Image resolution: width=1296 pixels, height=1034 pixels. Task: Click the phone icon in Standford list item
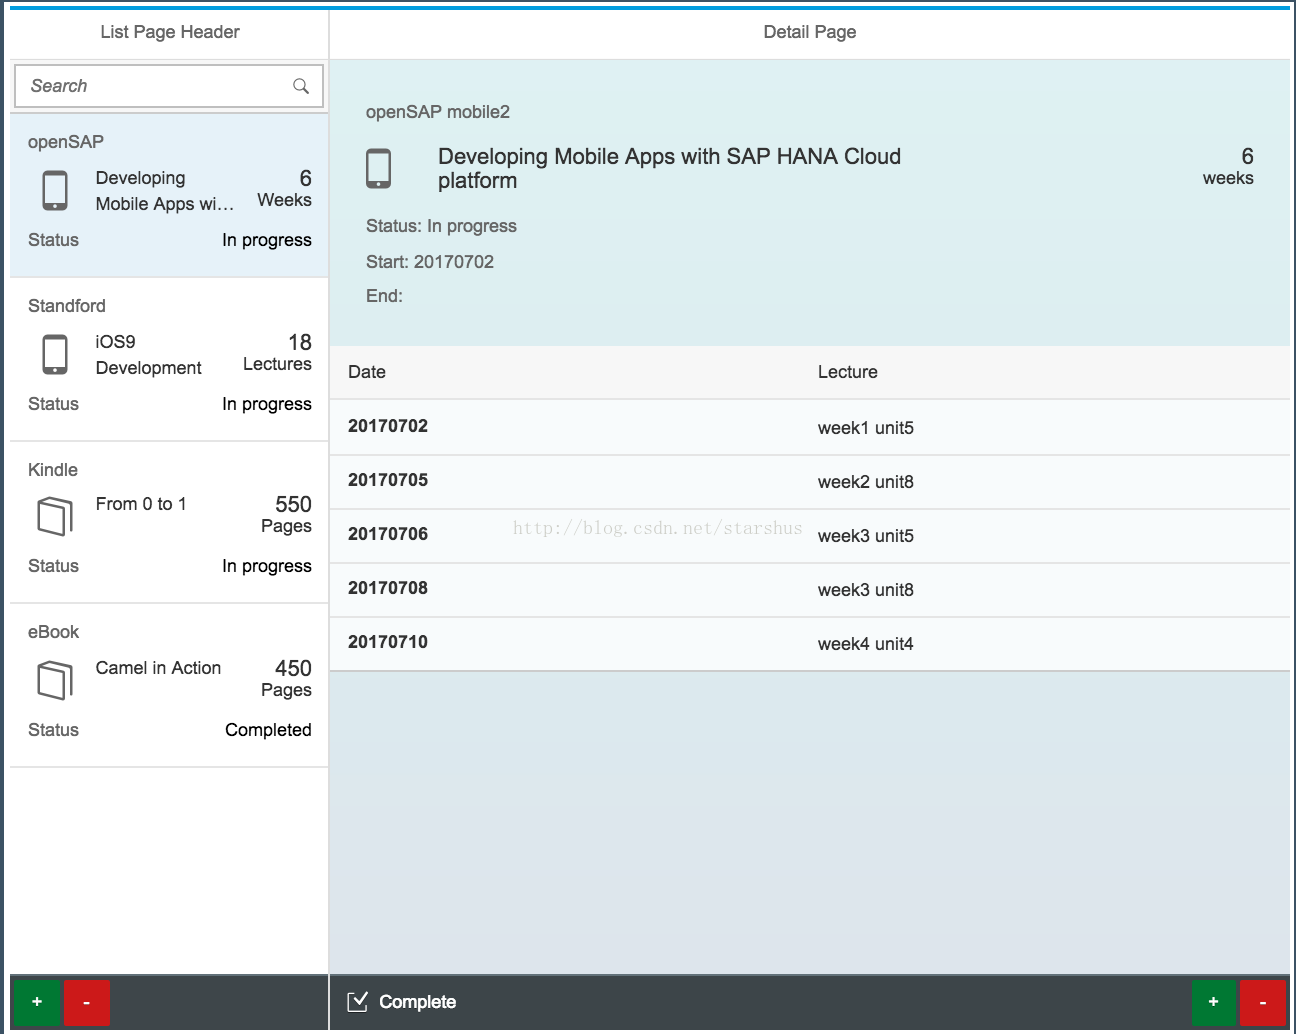pos(55,354)
